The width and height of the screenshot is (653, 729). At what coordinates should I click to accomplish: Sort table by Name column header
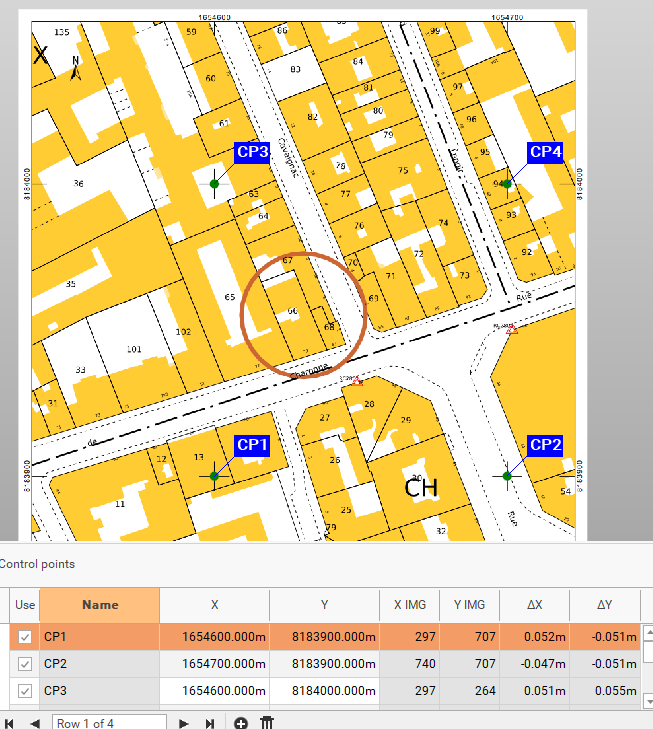point(99,605)
